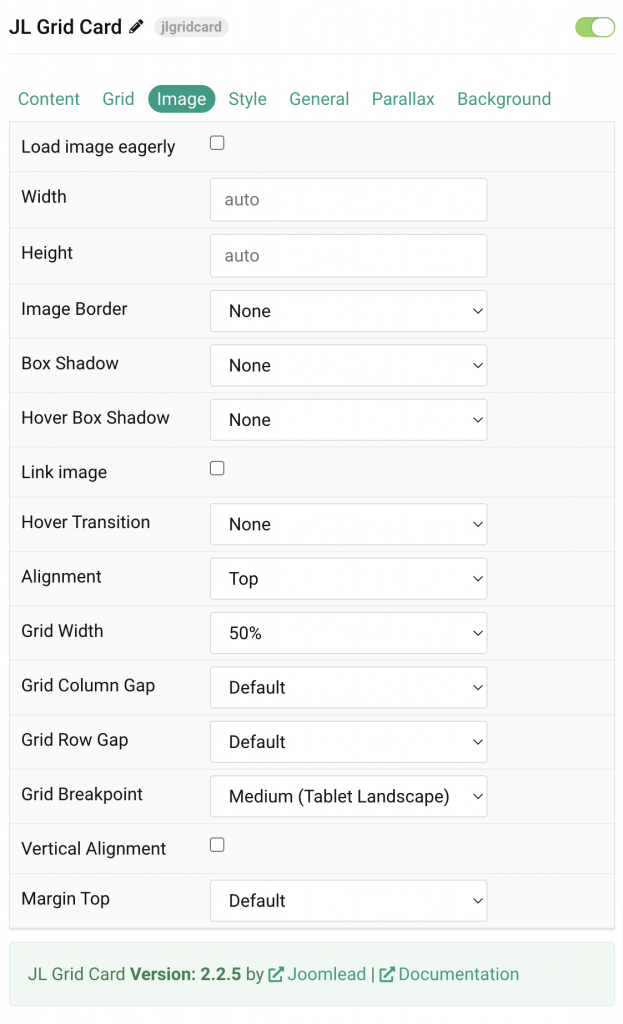Open the Grid Width dropdown showing 50%
The width and height of the screenshot is (623, 1024).
(x=348, y=633)
